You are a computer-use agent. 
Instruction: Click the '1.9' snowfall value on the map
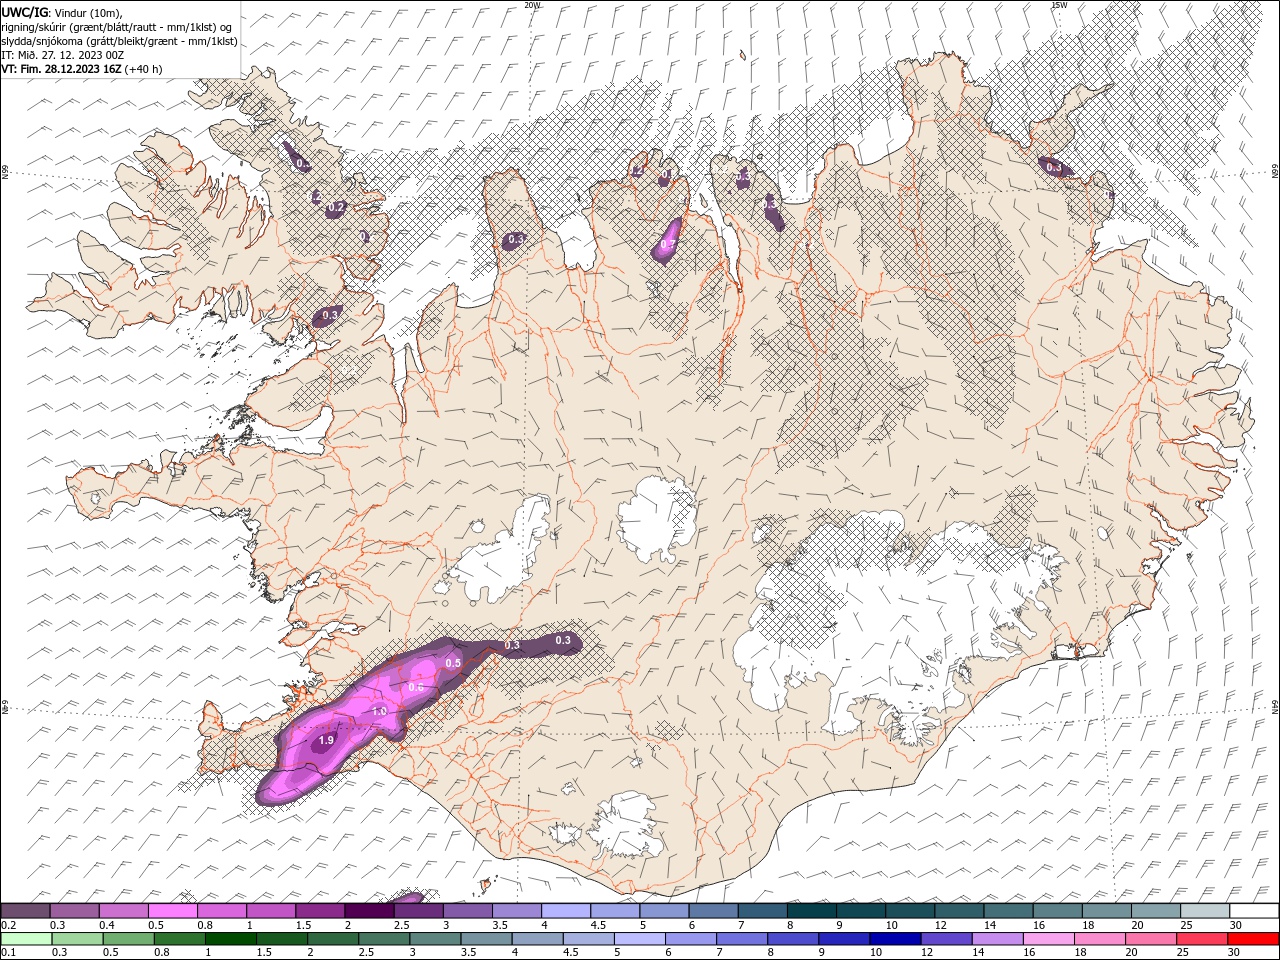click(326, 741)
